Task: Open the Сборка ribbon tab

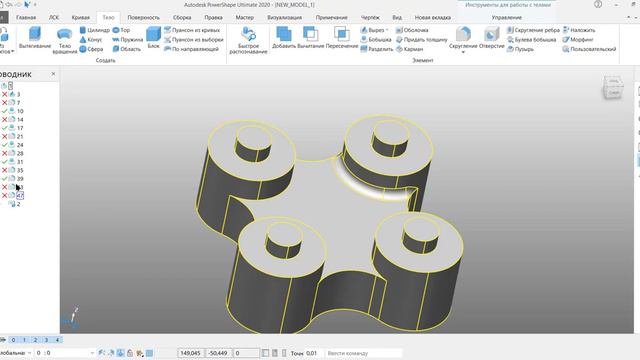Action: pos(182,18)
